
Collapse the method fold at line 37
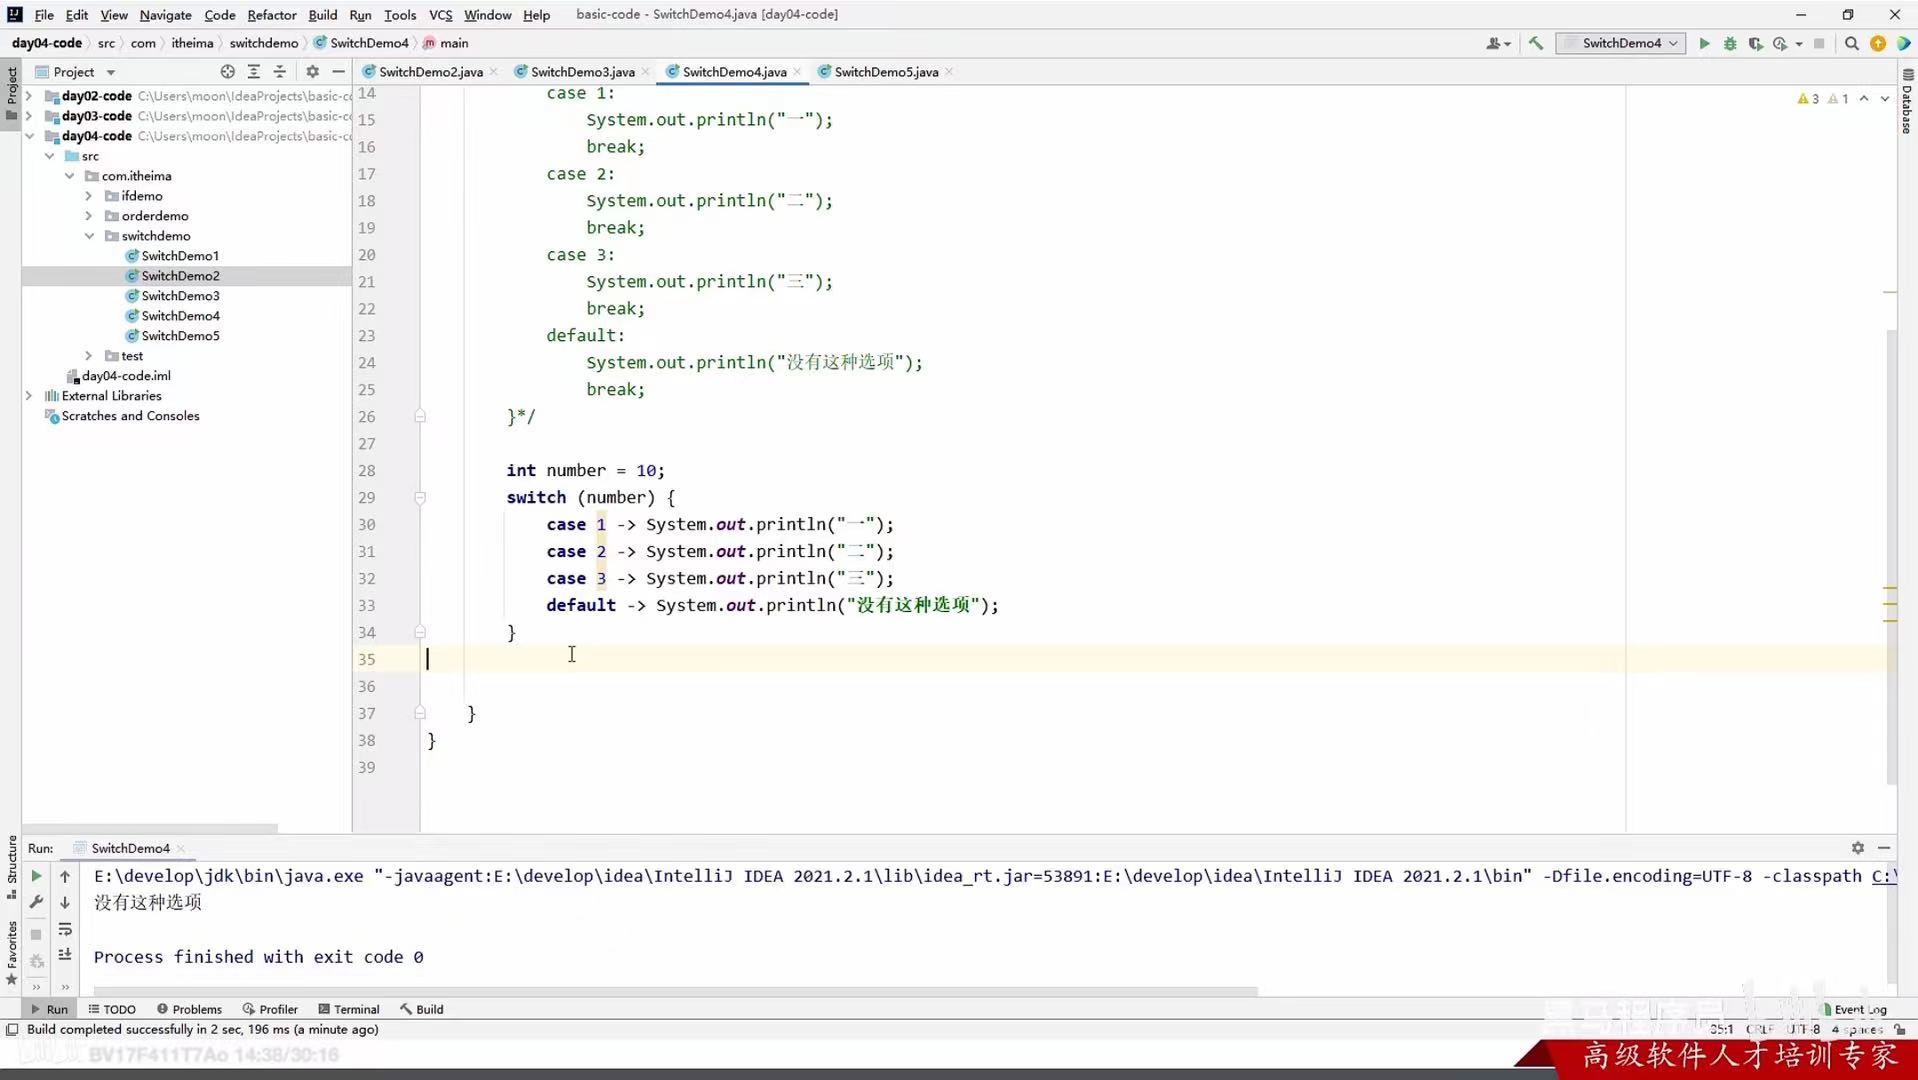click(x=420, y=713)
